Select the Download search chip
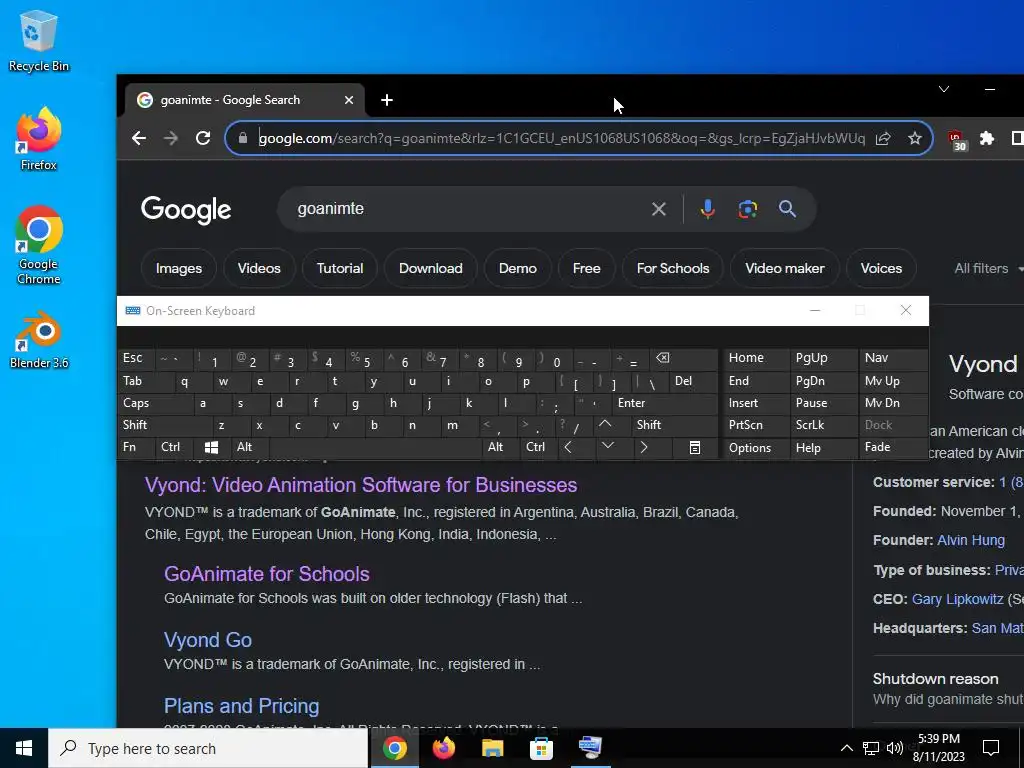 tap(430, 268)
